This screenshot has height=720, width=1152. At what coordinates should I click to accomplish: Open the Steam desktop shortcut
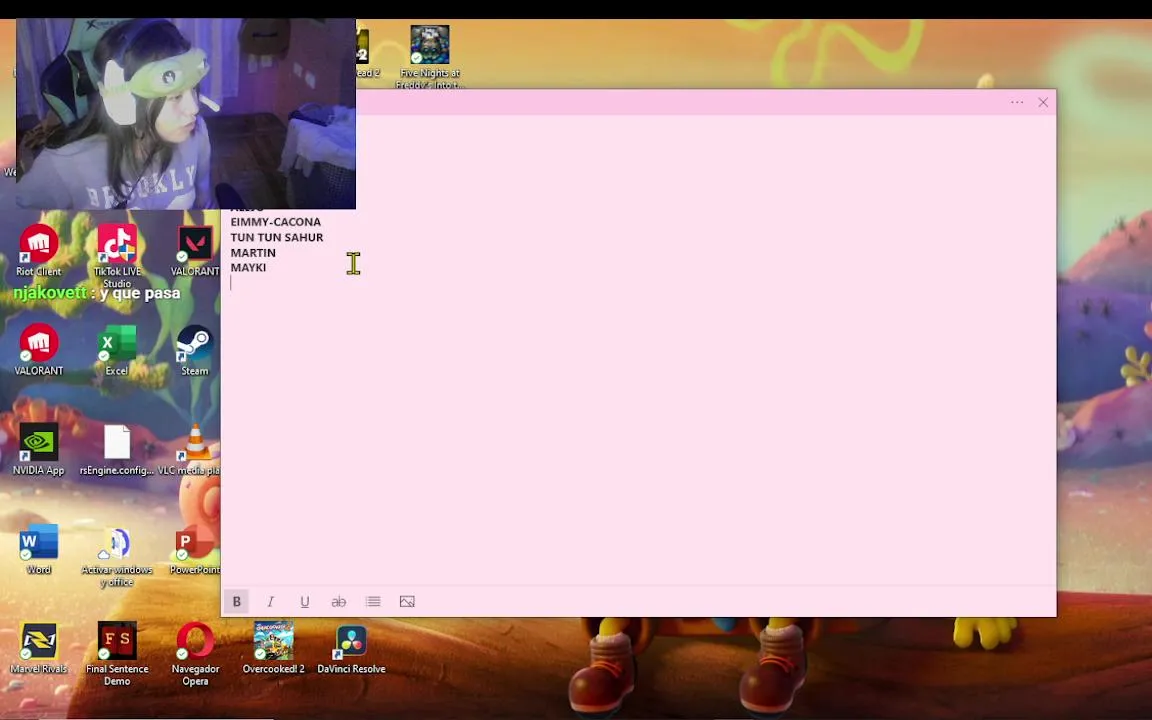tap(195, 350)
